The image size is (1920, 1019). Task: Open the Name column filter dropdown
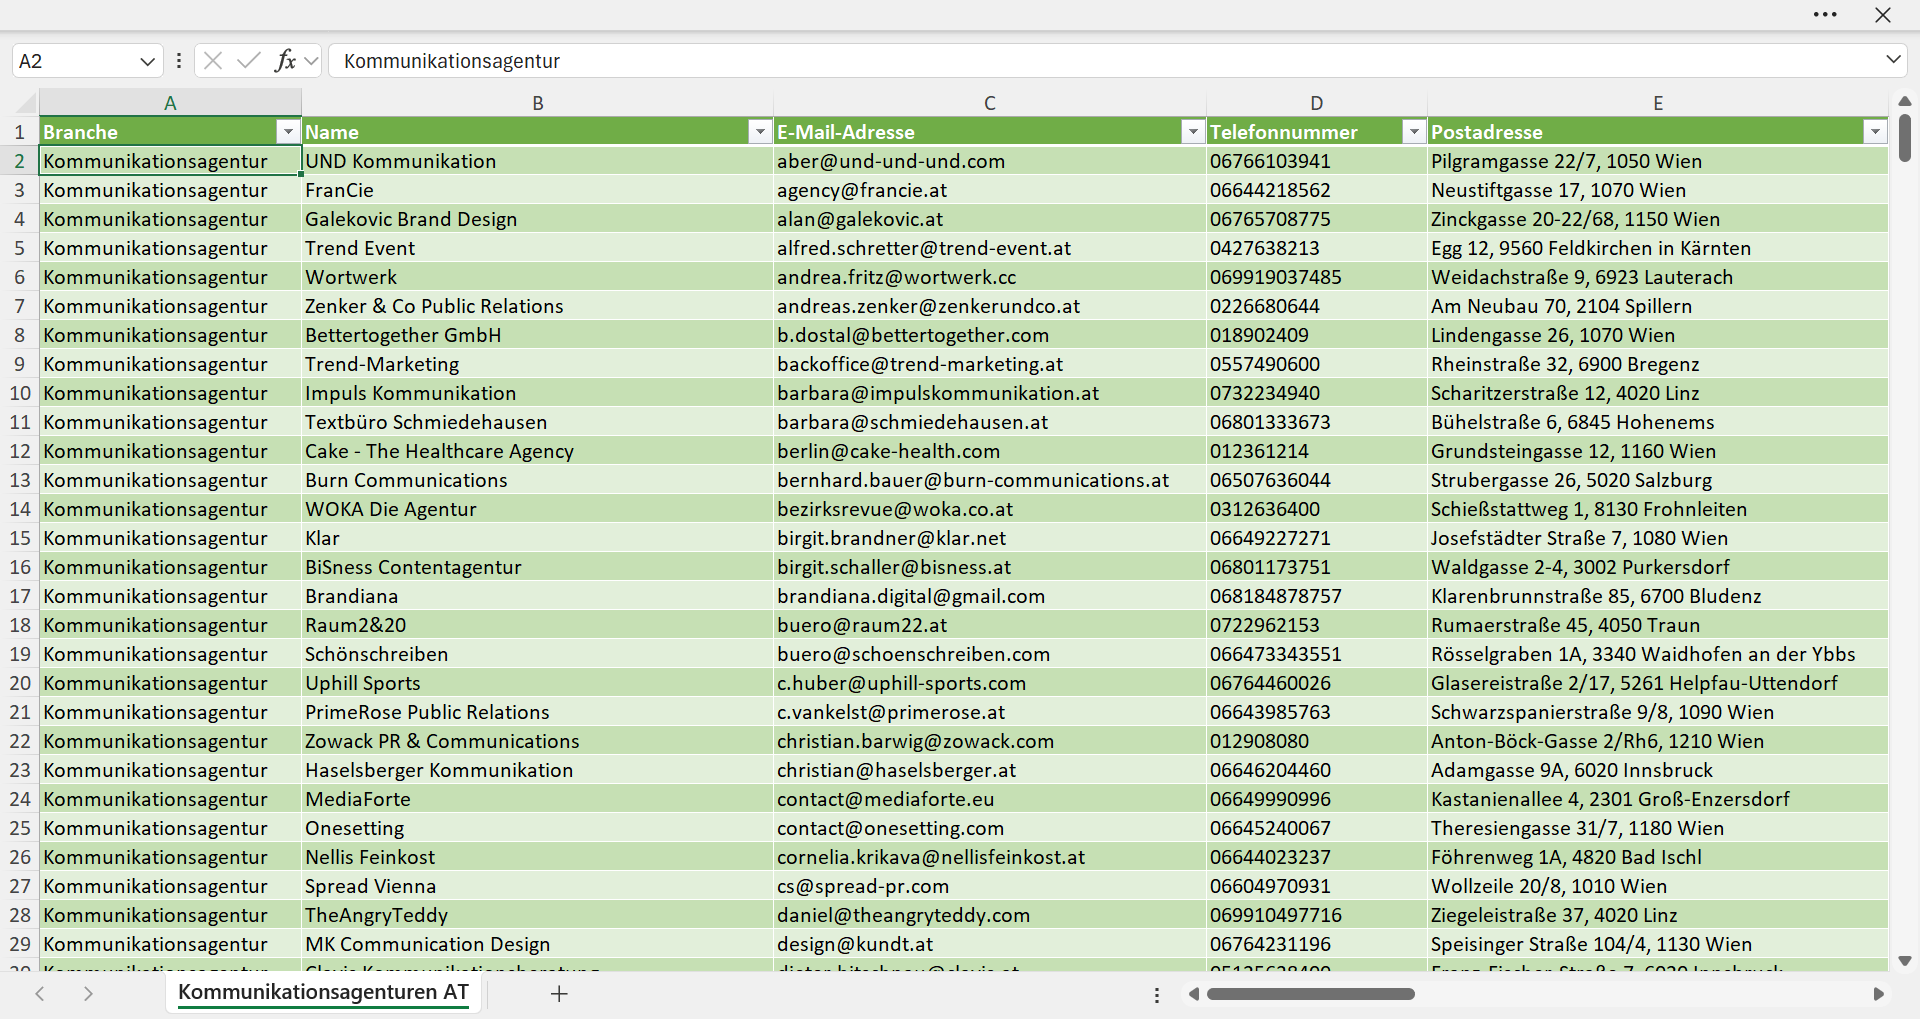point(760,132)
